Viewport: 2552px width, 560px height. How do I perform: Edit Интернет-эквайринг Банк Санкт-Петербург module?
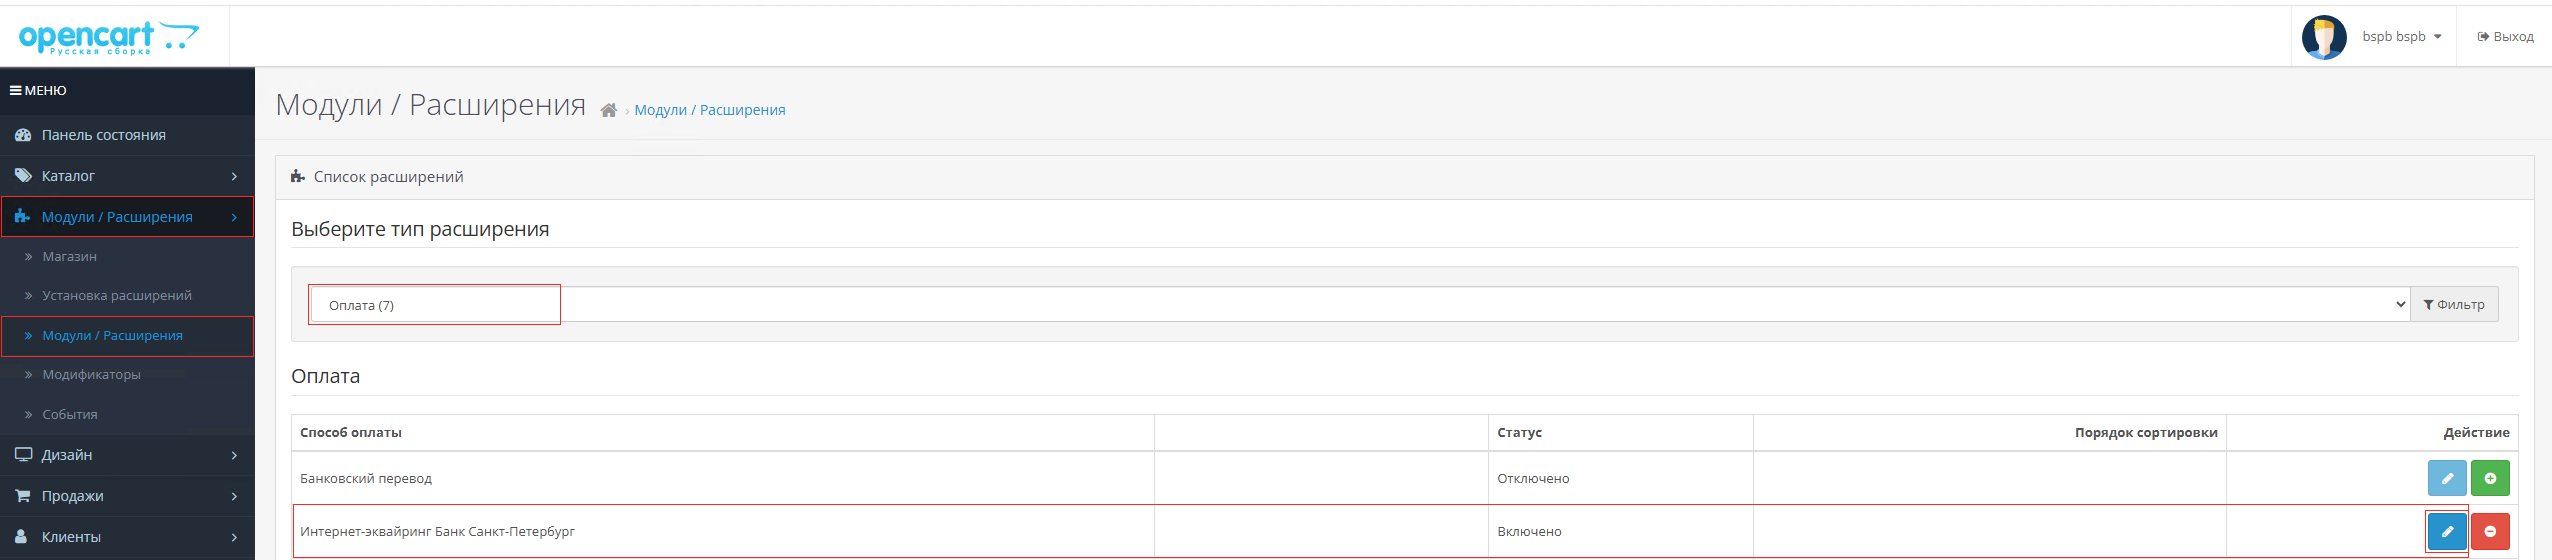click(x=2447, y=531)
